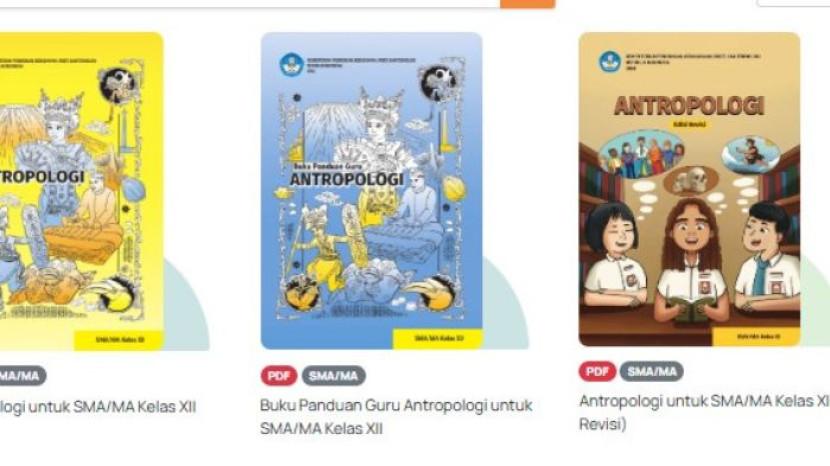Open the blue Buku Panduan Guru Antropologi cover
Screen dimensions: 830x466
click(x=371, y=191)
